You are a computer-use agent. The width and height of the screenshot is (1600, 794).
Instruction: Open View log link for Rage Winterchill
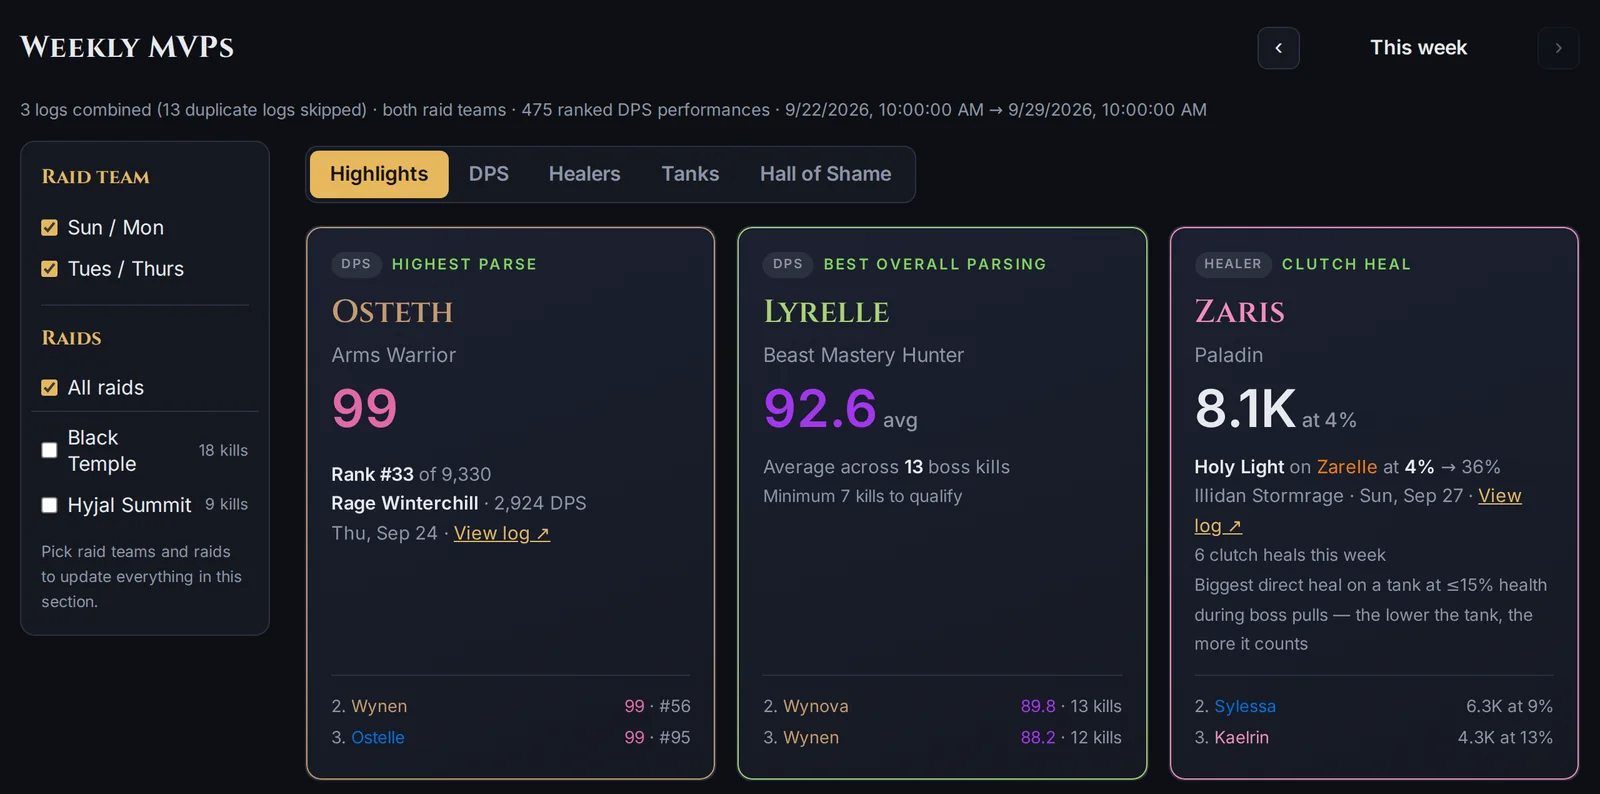(x=502, y=533)
